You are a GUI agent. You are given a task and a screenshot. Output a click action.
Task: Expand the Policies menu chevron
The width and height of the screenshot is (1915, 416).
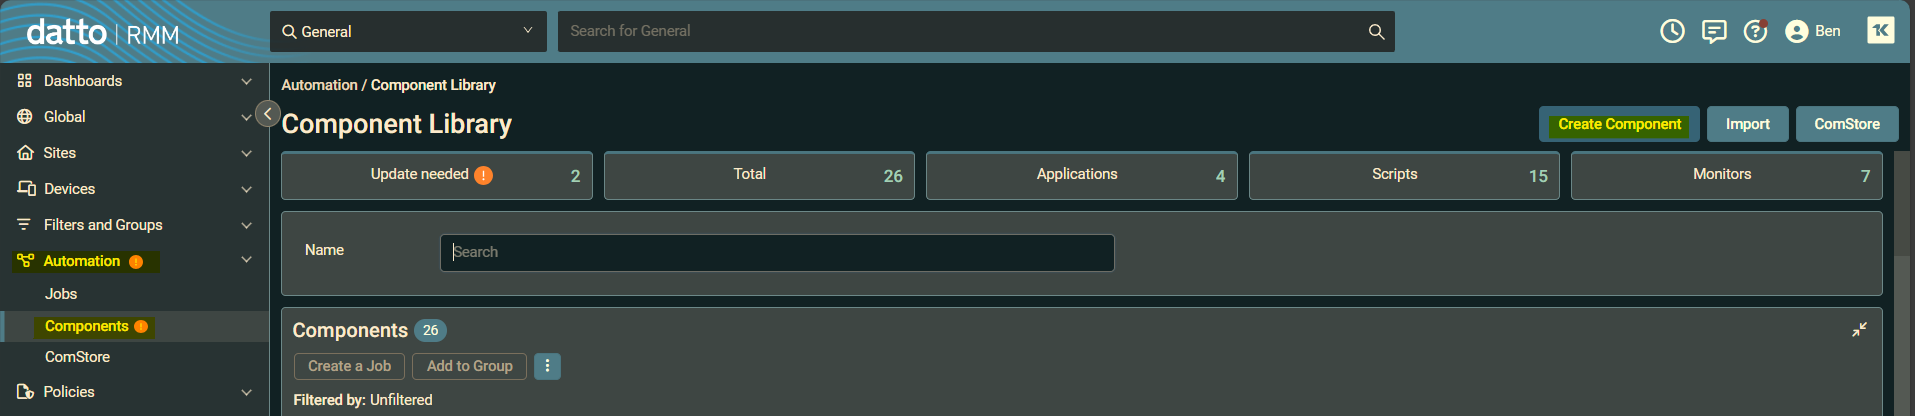click(x=246, y=392)
